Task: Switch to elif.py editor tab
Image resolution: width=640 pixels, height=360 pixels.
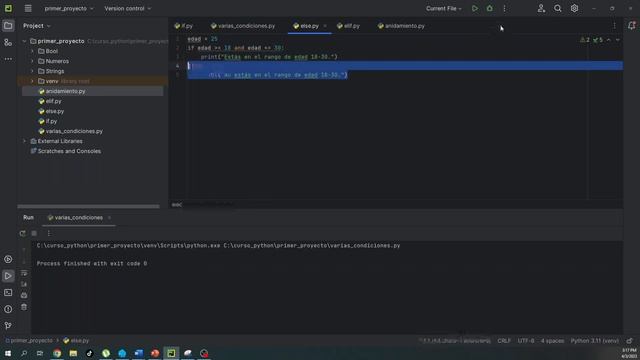Action: [349, 26]
